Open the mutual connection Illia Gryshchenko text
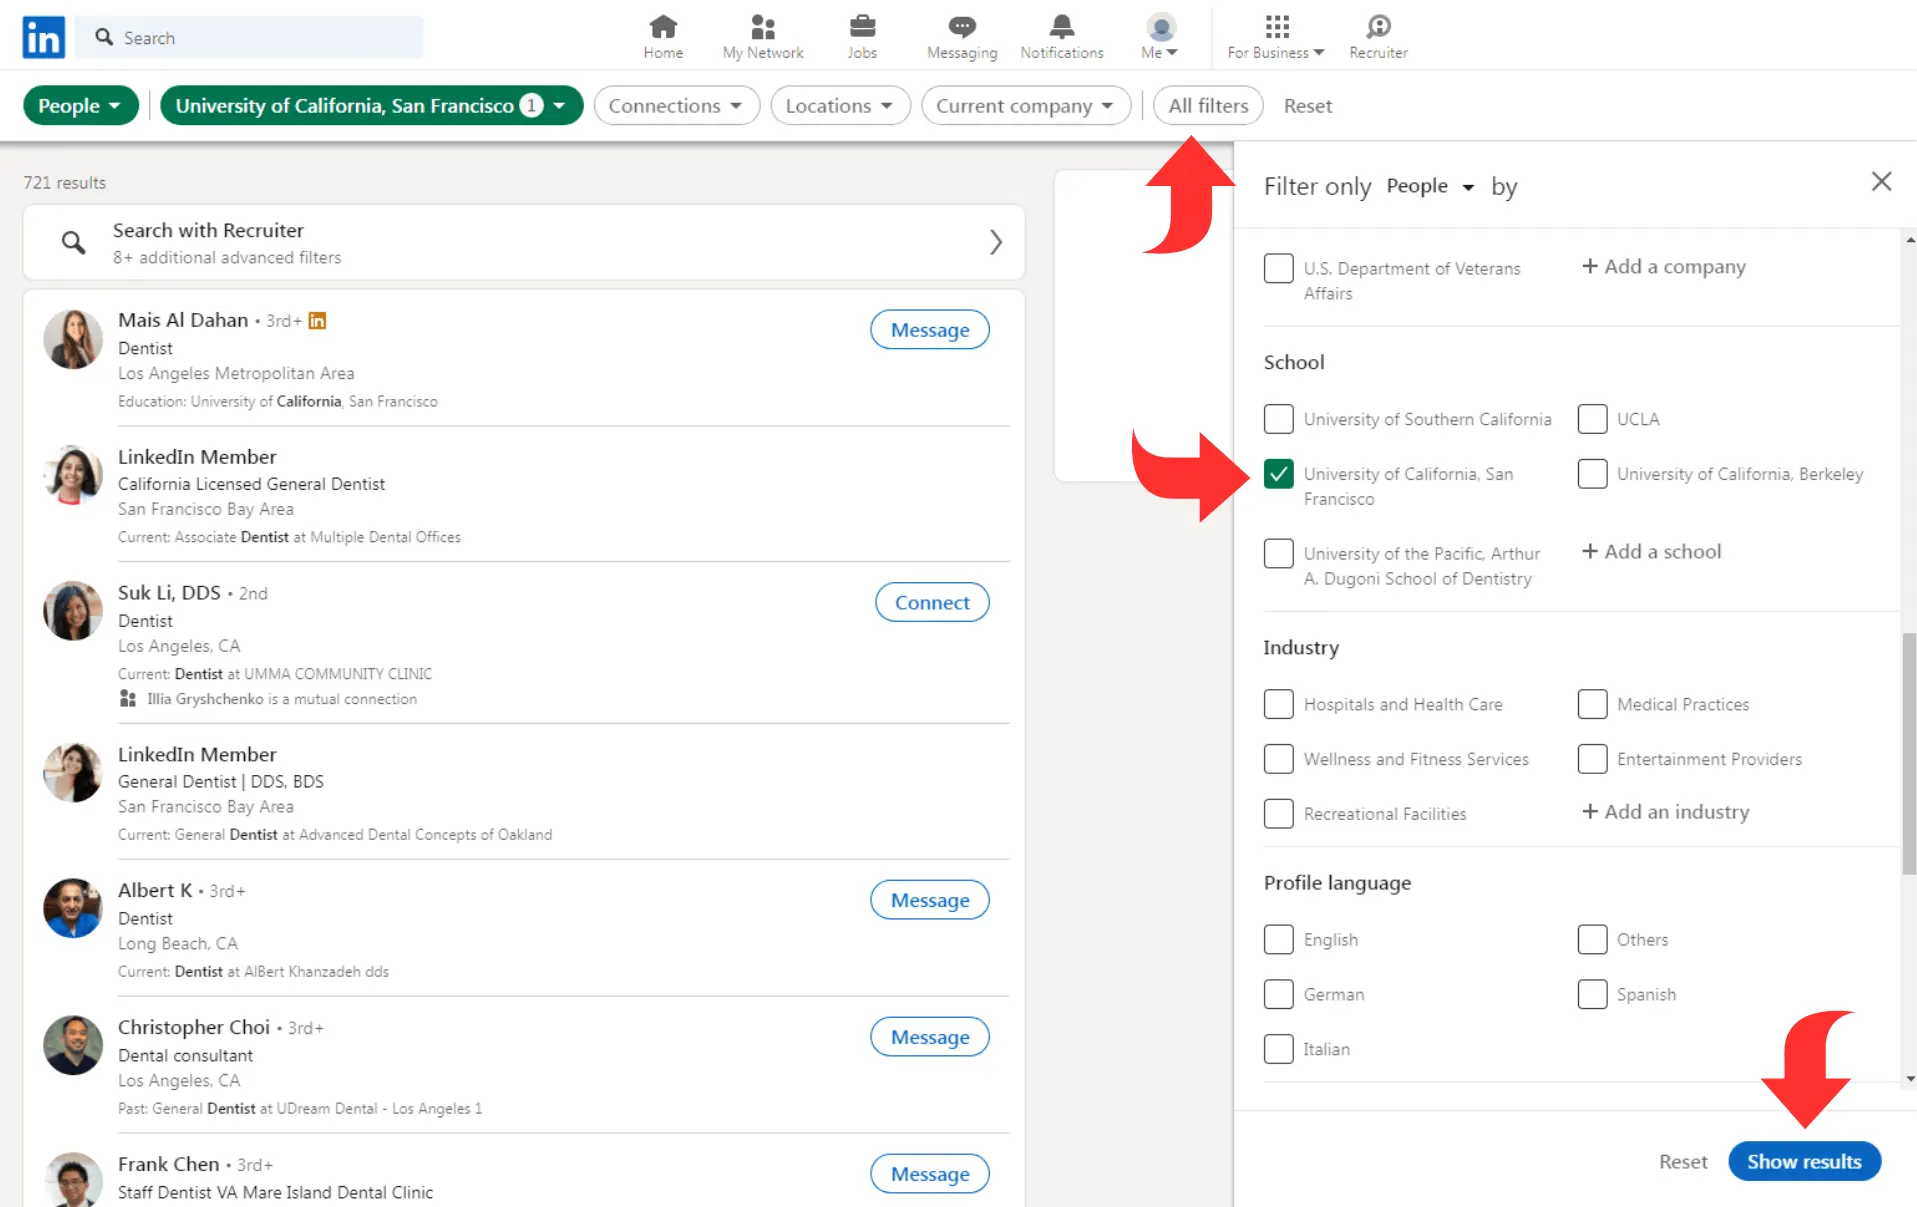This screenshot has width=1917, height=1207. (x=282, y=699)
